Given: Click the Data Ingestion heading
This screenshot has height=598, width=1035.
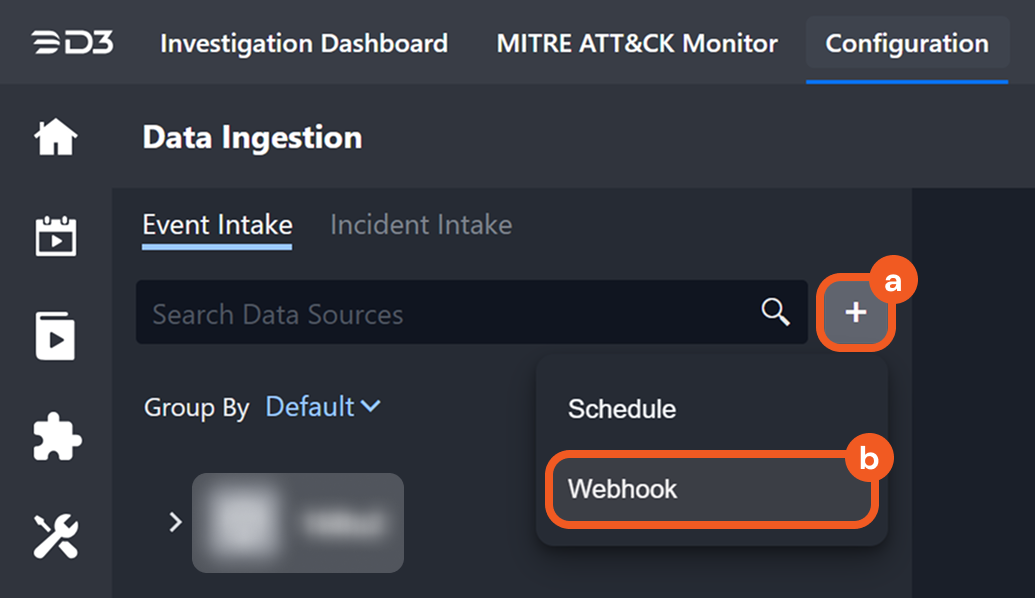Looking at the screenshot, I should click(252, 137).
